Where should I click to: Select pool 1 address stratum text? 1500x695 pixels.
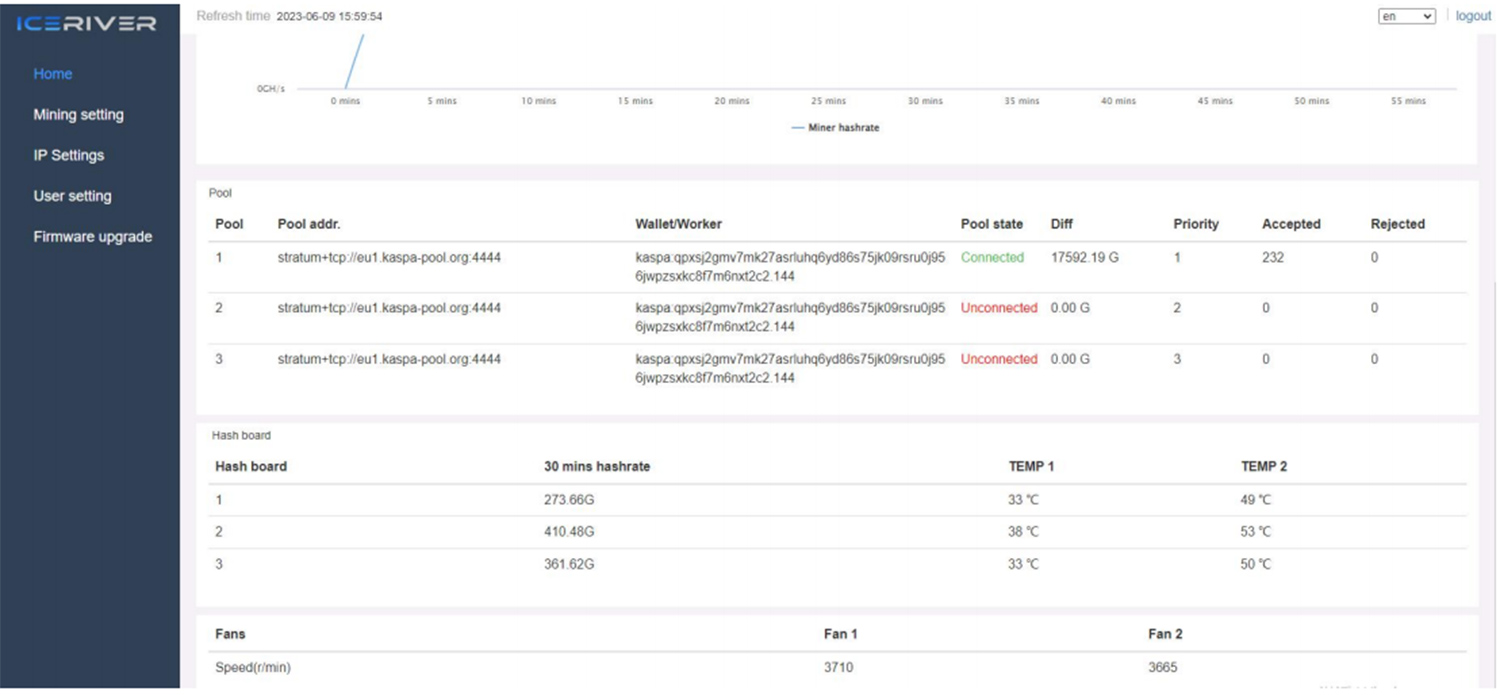389,257
